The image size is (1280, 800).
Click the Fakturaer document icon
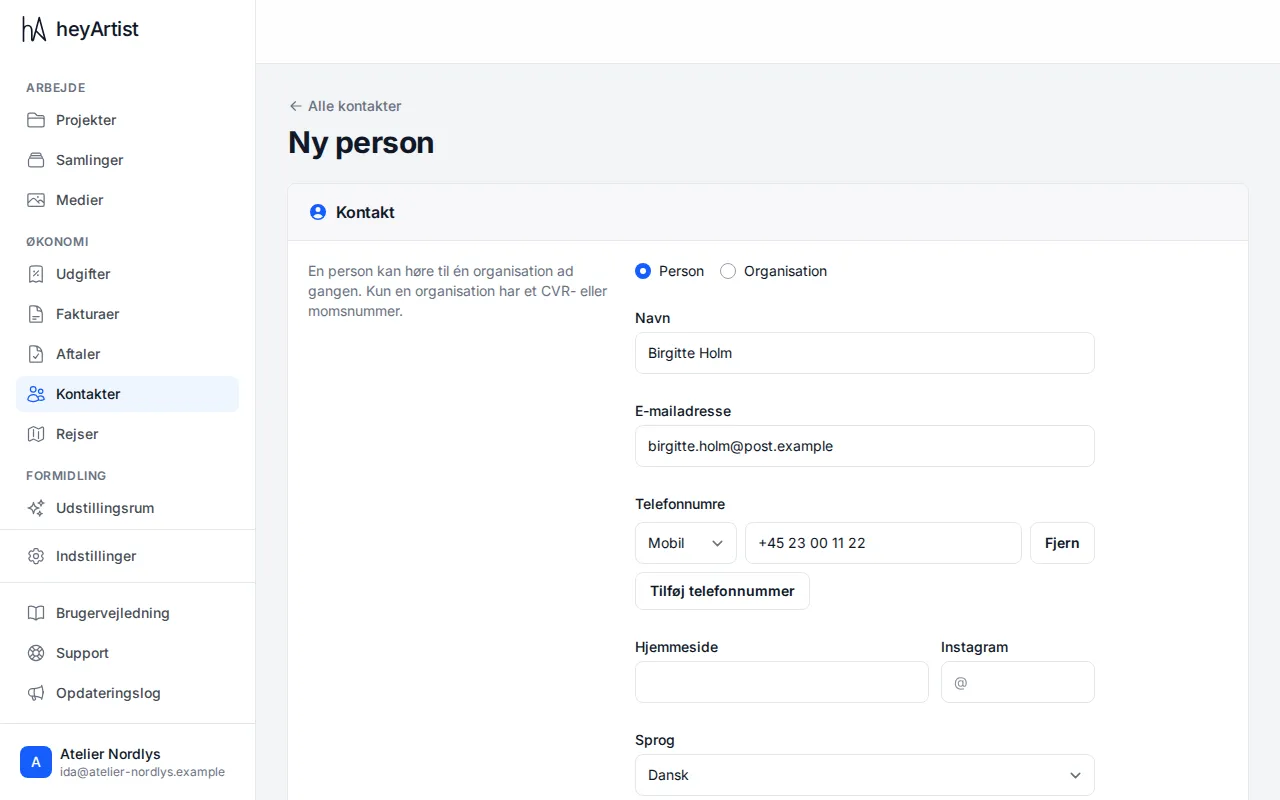click(36, 314)
